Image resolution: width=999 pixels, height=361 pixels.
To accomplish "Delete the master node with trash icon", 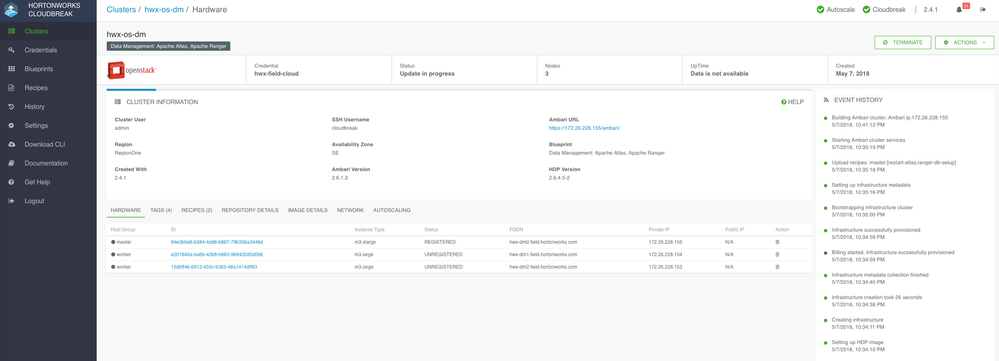I will coord(777,242).
